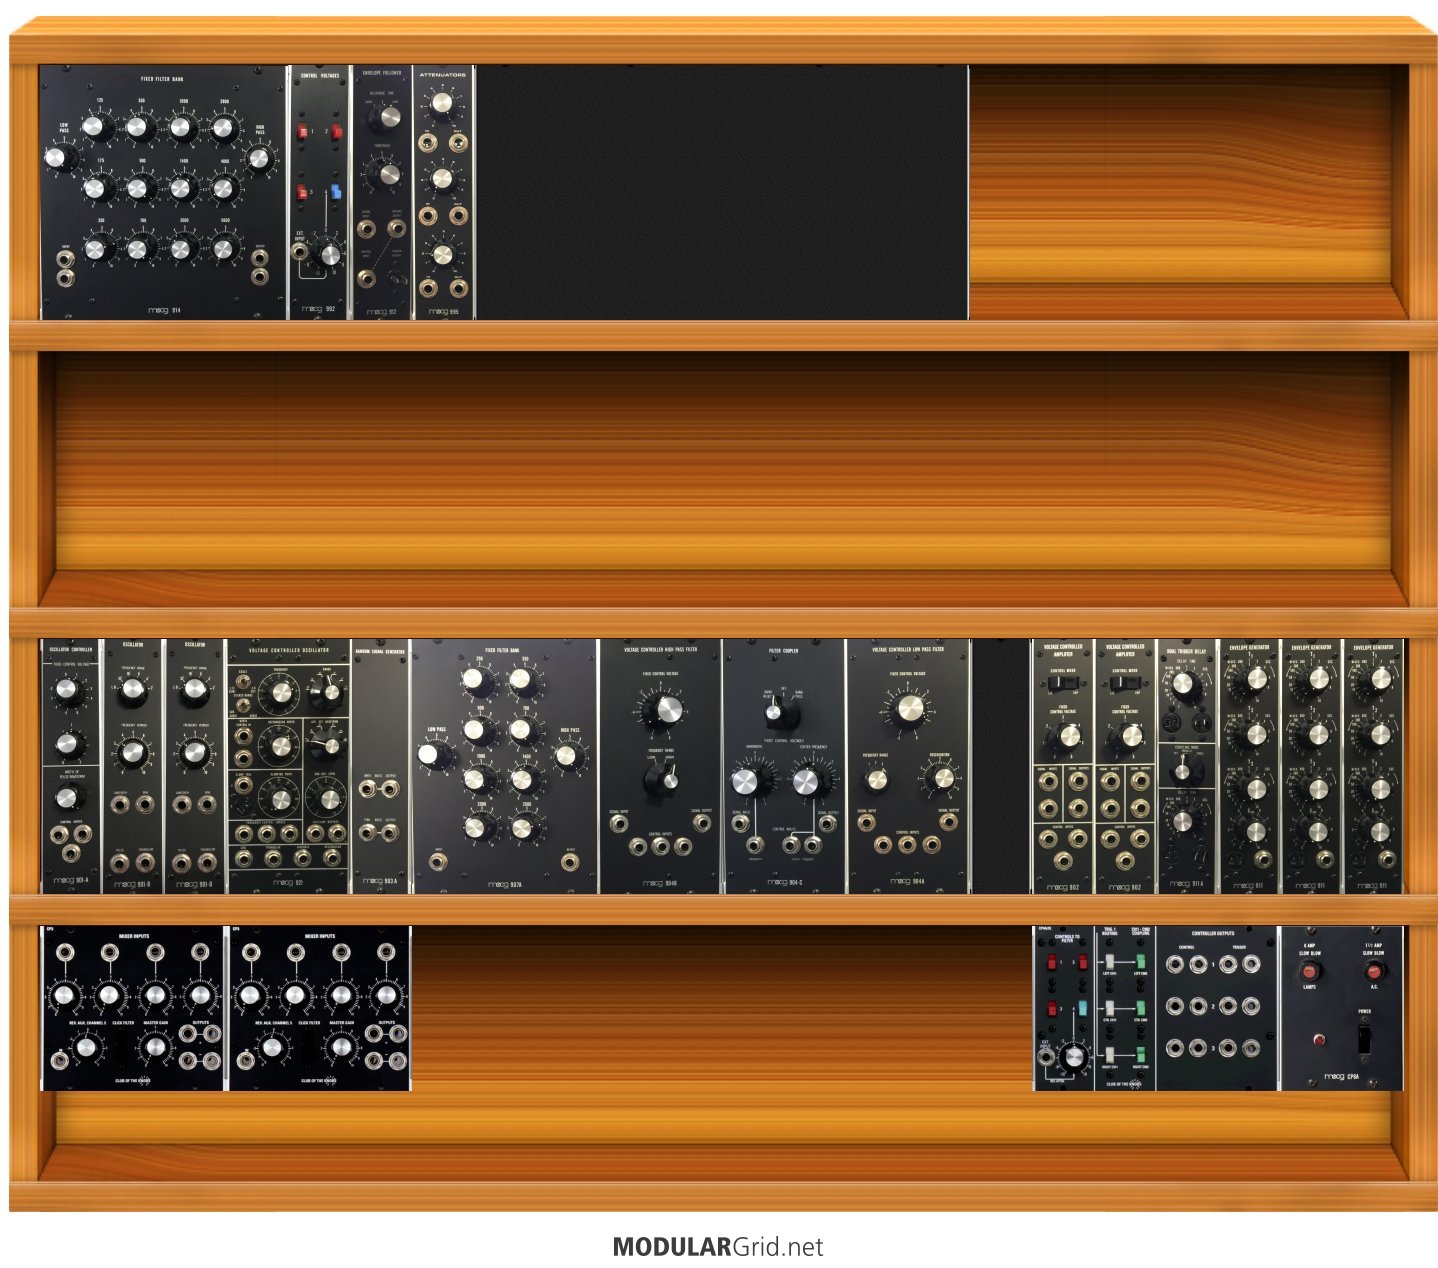The width and height of the screenshot is (1438, 1268).
Task: Select the Signal Output jack on Moog 904A
Action: [949, 823]
